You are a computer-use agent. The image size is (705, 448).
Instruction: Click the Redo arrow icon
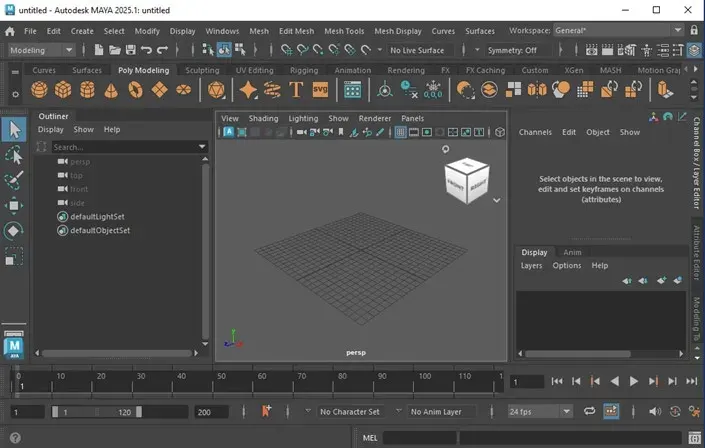162,49
